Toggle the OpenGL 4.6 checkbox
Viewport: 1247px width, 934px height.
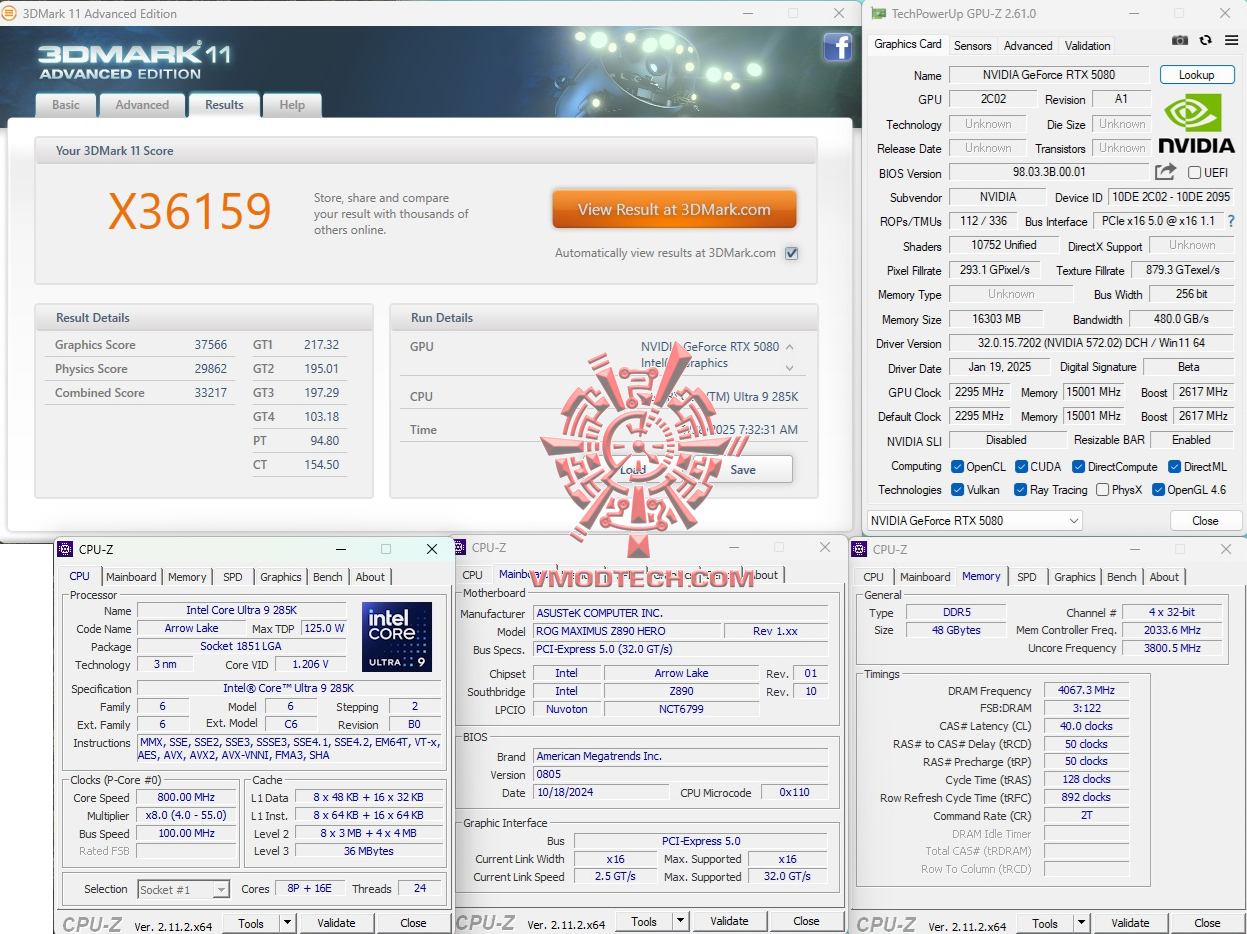[1159, 490]
